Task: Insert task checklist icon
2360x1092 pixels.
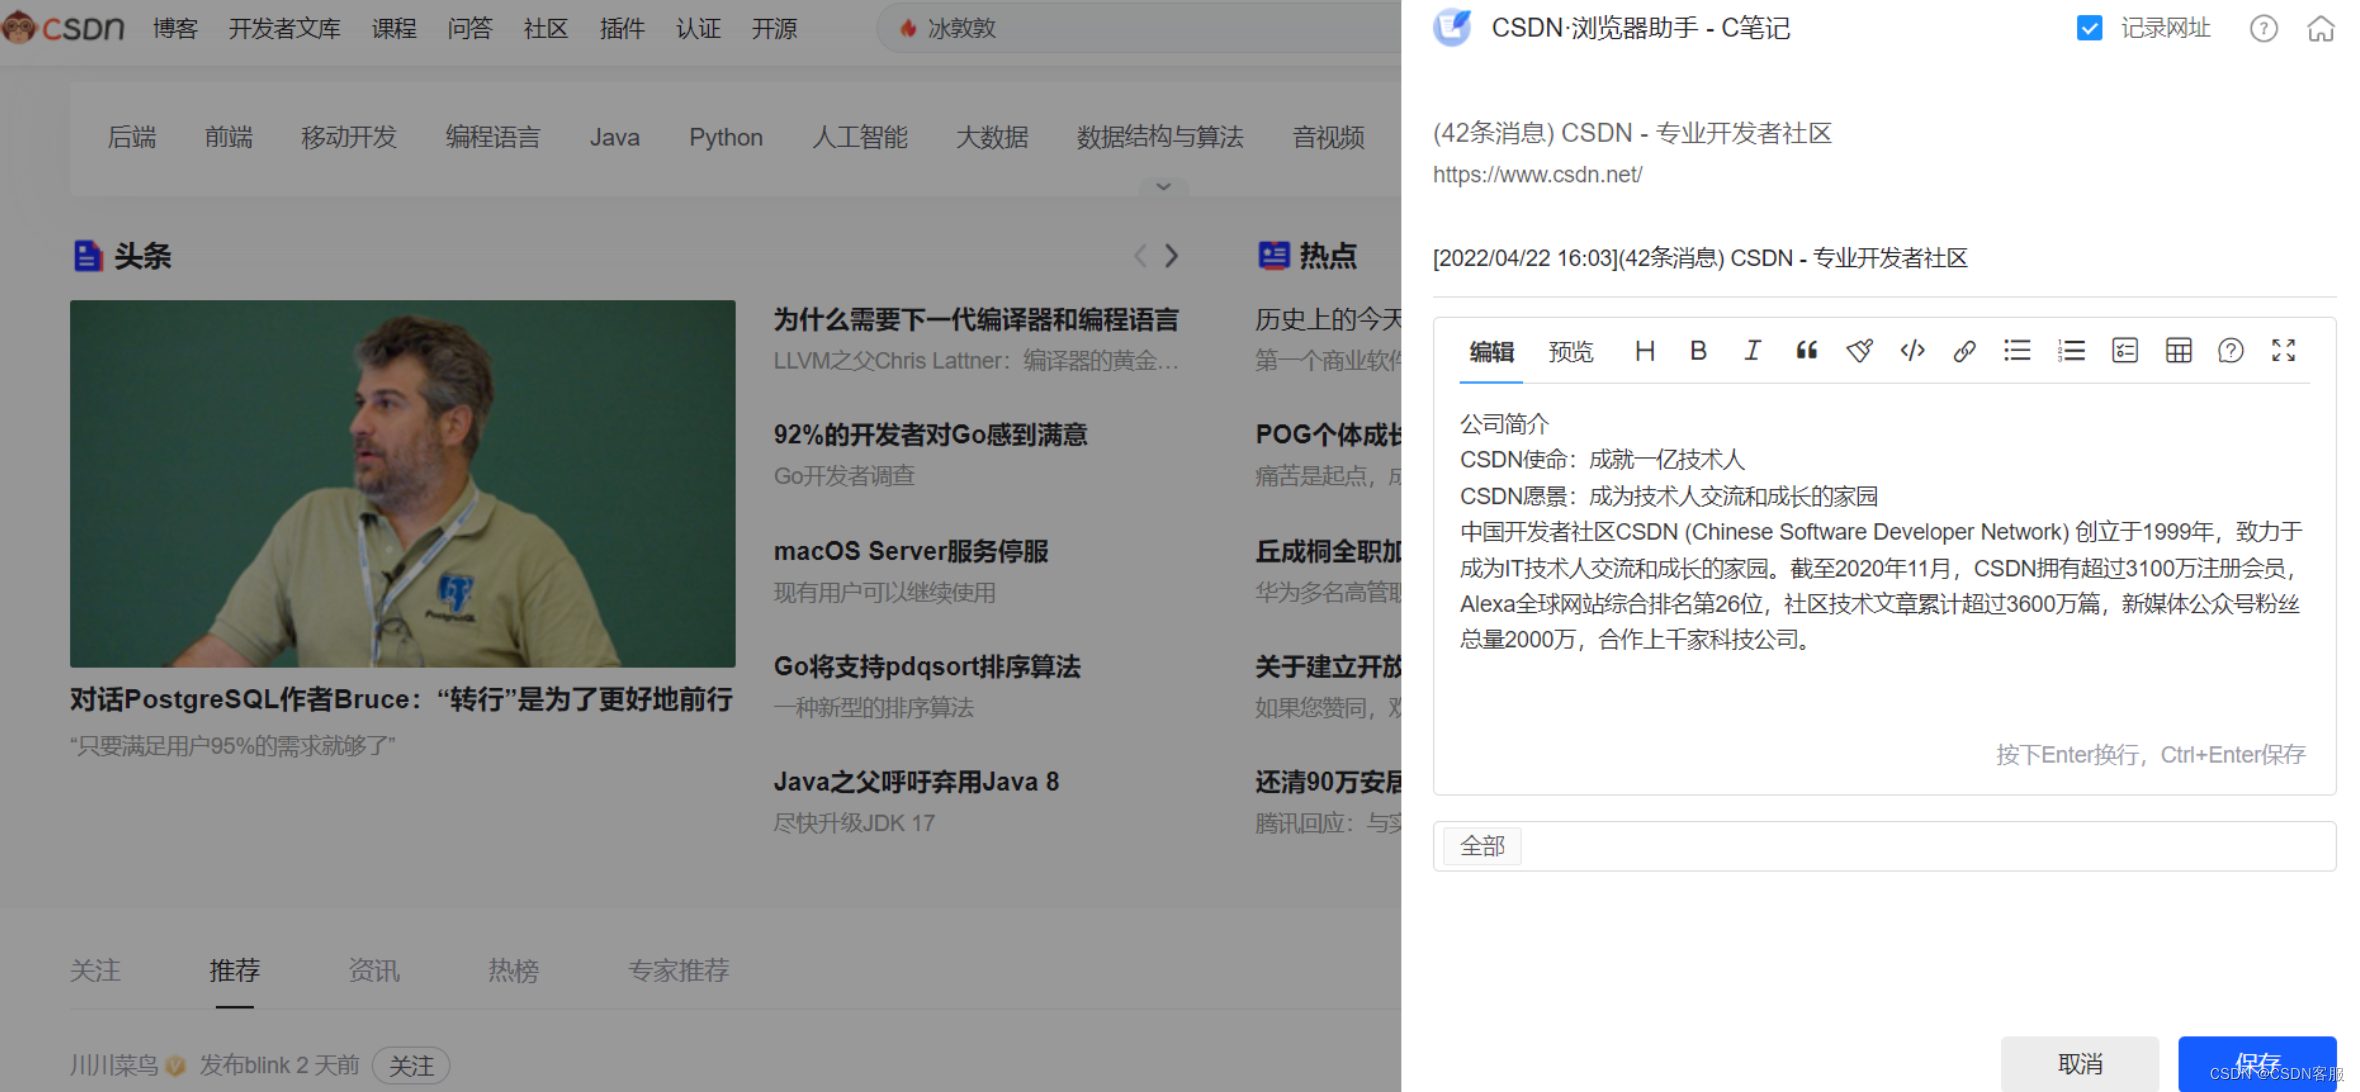Action: pyautogui.click(x=2124, y=351)
